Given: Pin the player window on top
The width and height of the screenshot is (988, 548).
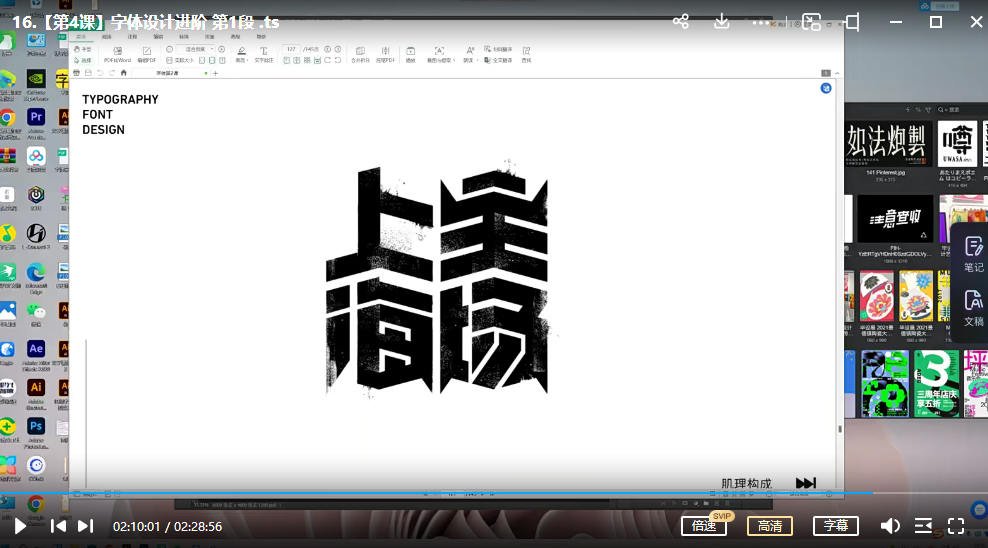Looking at the screenshot, I should coord(852,22).
